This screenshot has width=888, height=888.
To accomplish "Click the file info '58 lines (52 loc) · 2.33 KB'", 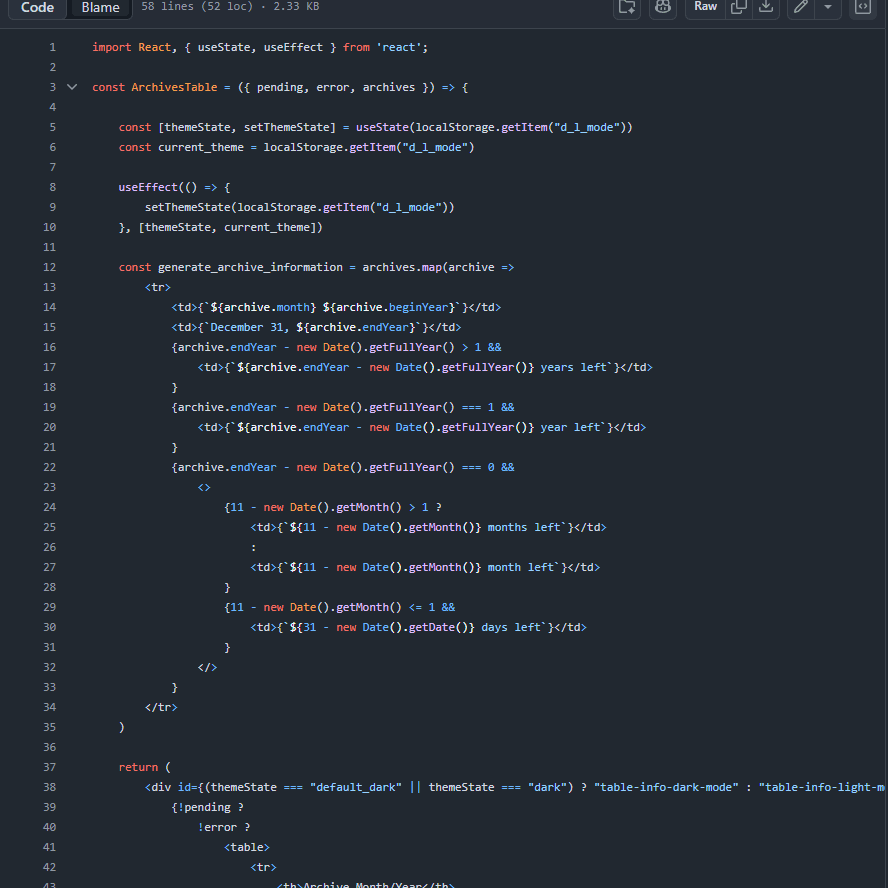I will pyautogui.click(x=230, y=7).
